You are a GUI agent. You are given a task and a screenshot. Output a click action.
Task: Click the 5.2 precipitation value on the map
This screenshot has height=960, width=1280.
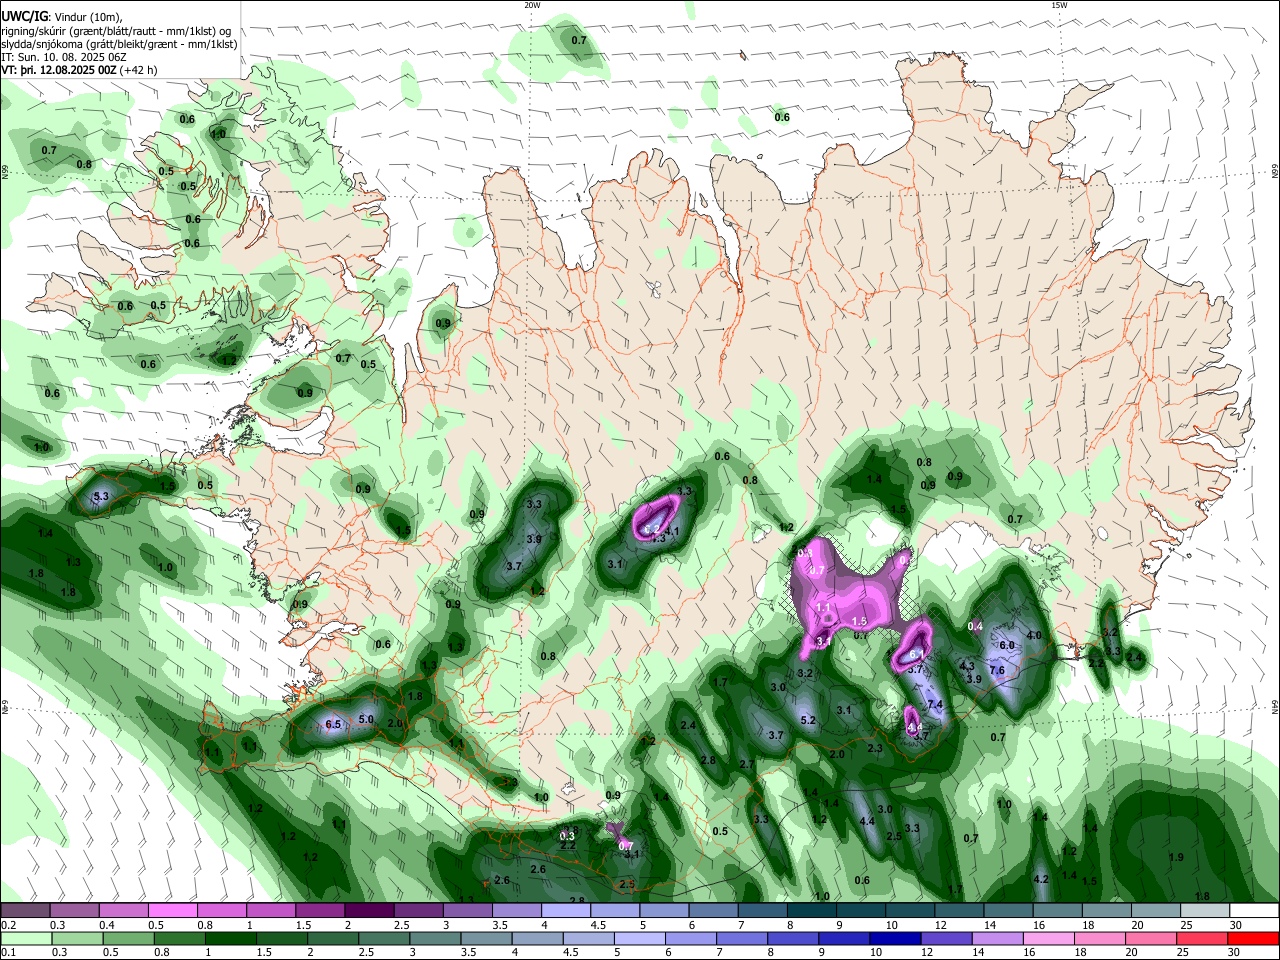[808, 720]
